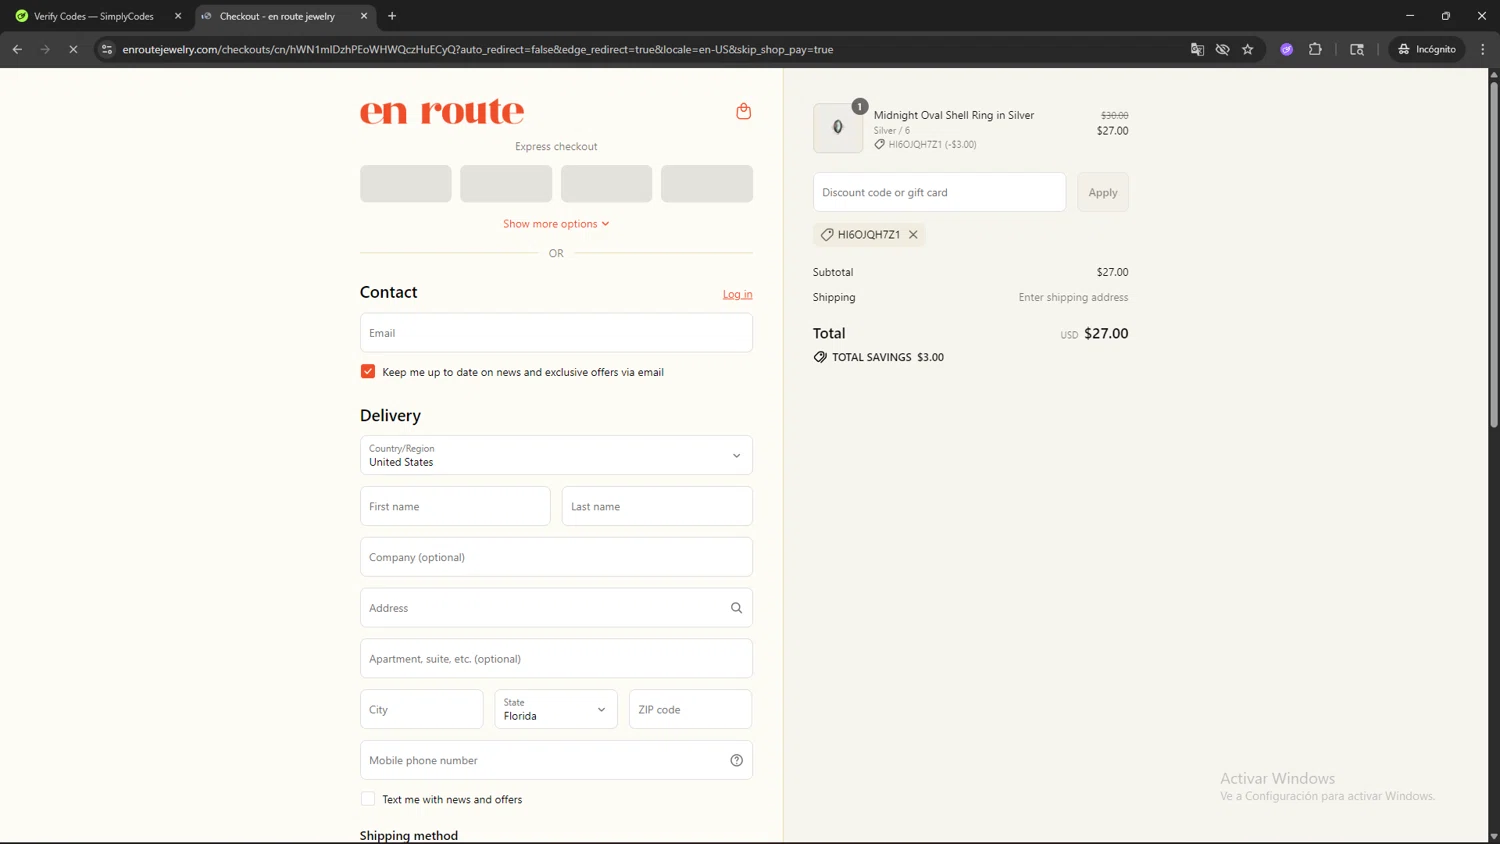
Task: Select the Checkout - en route jewelry tab
Action: coord(283,16)
